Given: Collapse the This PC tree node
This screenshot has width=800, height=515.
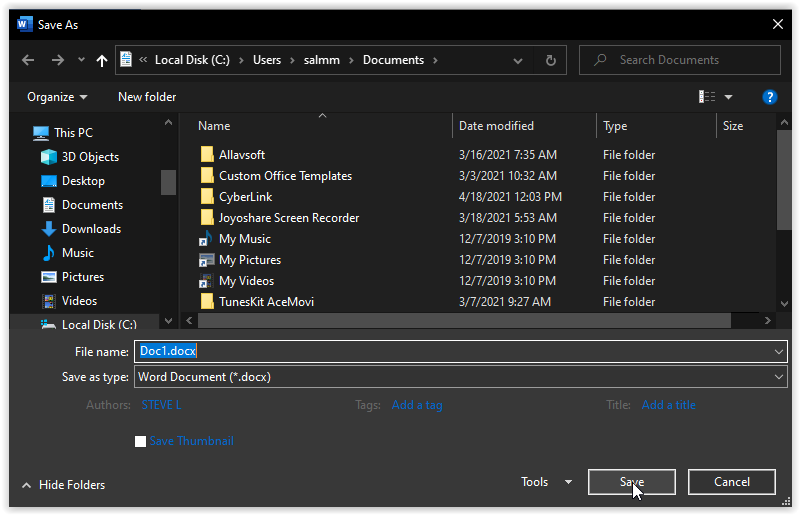Looking at the screenshot, I should (x=22, y=133).
